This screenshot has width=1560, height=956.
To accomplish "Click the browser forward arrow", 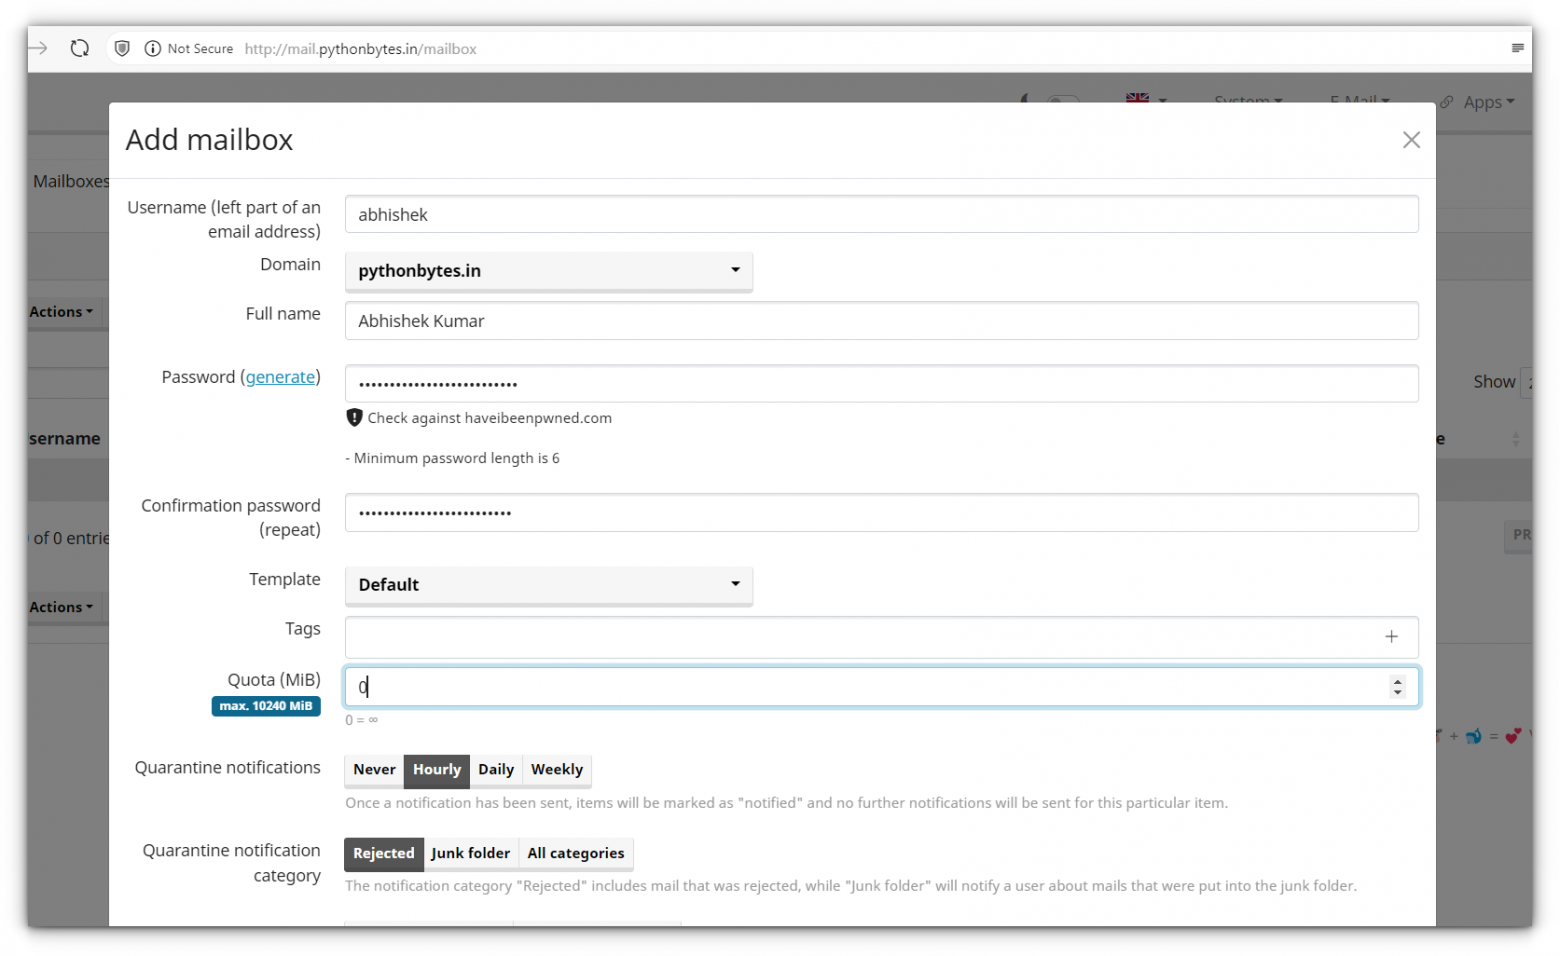I will coord(38,48).
